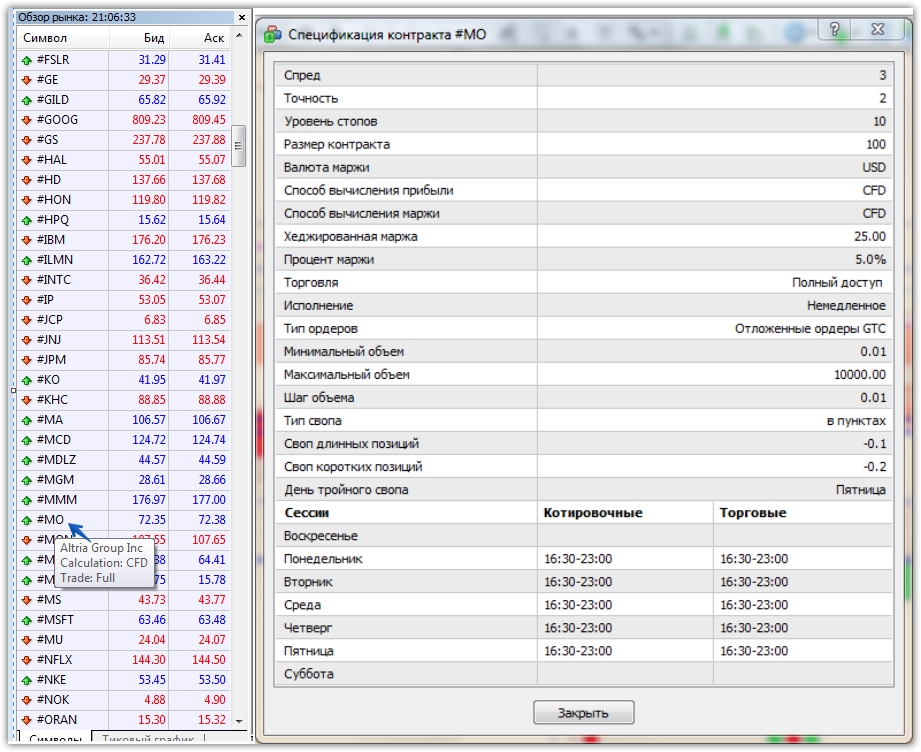Click the Market Watch scroll up arrow
Screen dimensions: 921x752
(238, 36)
